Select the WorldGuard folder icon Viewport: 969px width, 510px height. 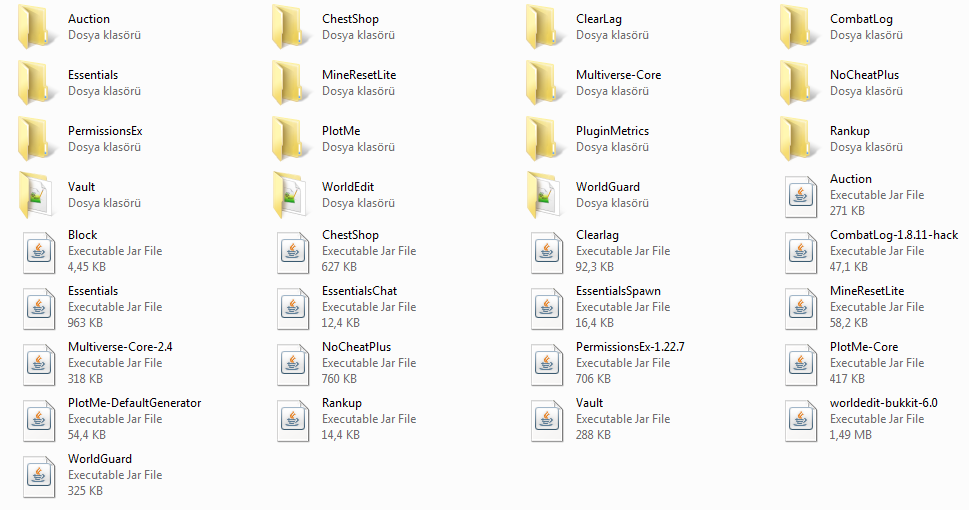[543, 195]
